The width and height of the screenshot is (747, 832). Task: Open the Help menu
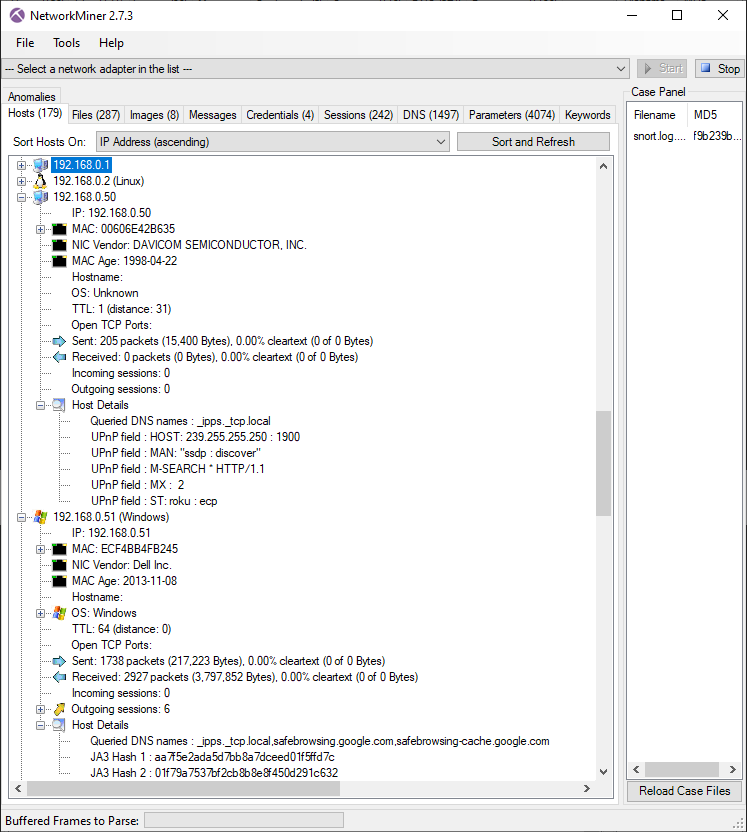[111, 43]
